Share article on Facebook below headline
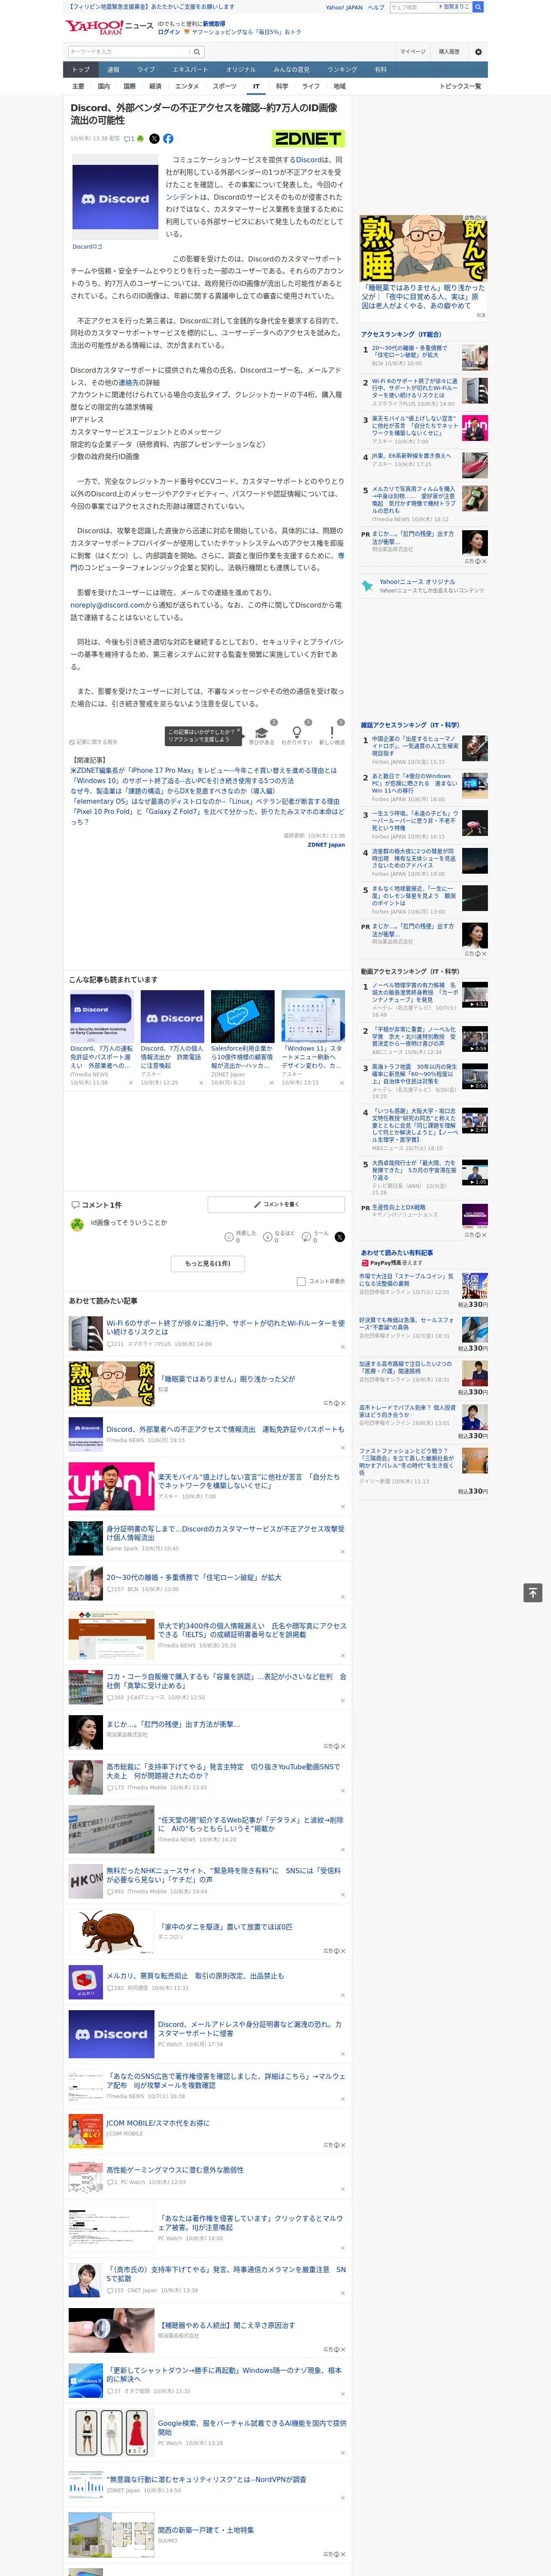Image resolution: width=551 pixels, height=2576 pixels. tap(168, 139)
